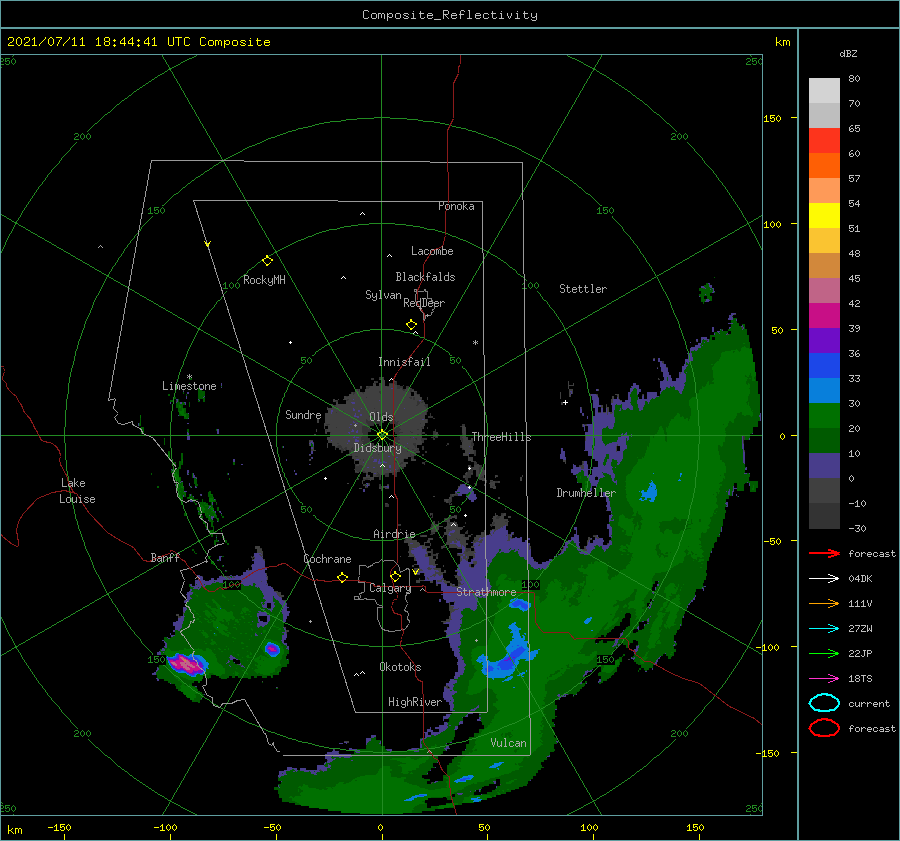
Task: Click the Blackfalds town label
Action: pyautogui.click(x=425, y=277)
